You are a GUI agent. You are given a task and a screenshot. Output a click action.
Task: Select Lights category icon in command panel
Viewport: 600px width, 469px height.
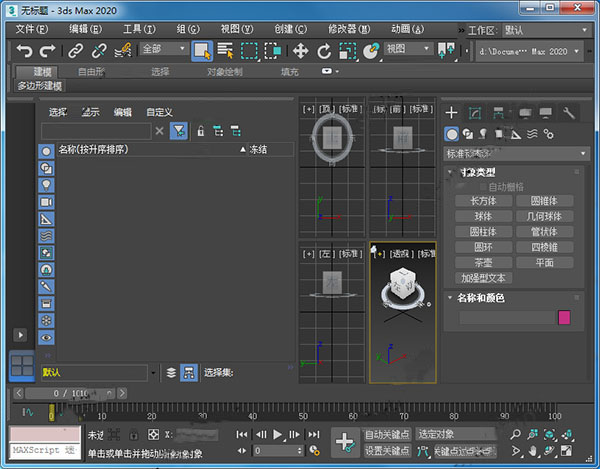pos(483,134)
